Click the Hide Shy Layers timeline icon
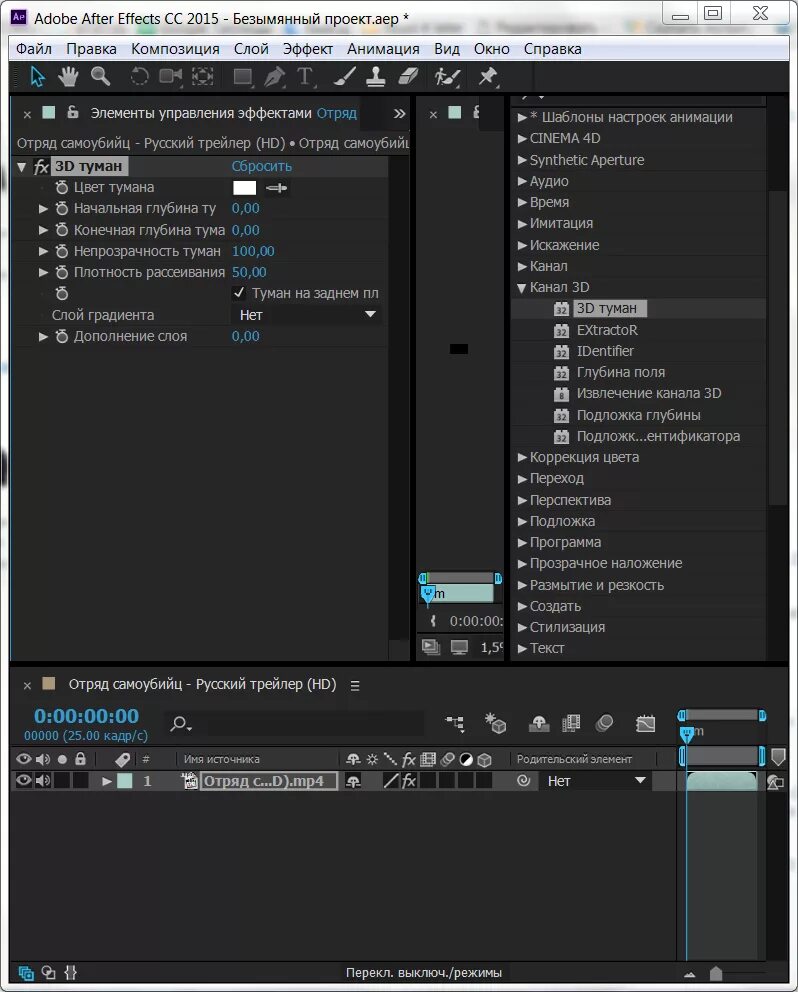The width and height of the screenshot is (798, 992). tap(539, 723)
